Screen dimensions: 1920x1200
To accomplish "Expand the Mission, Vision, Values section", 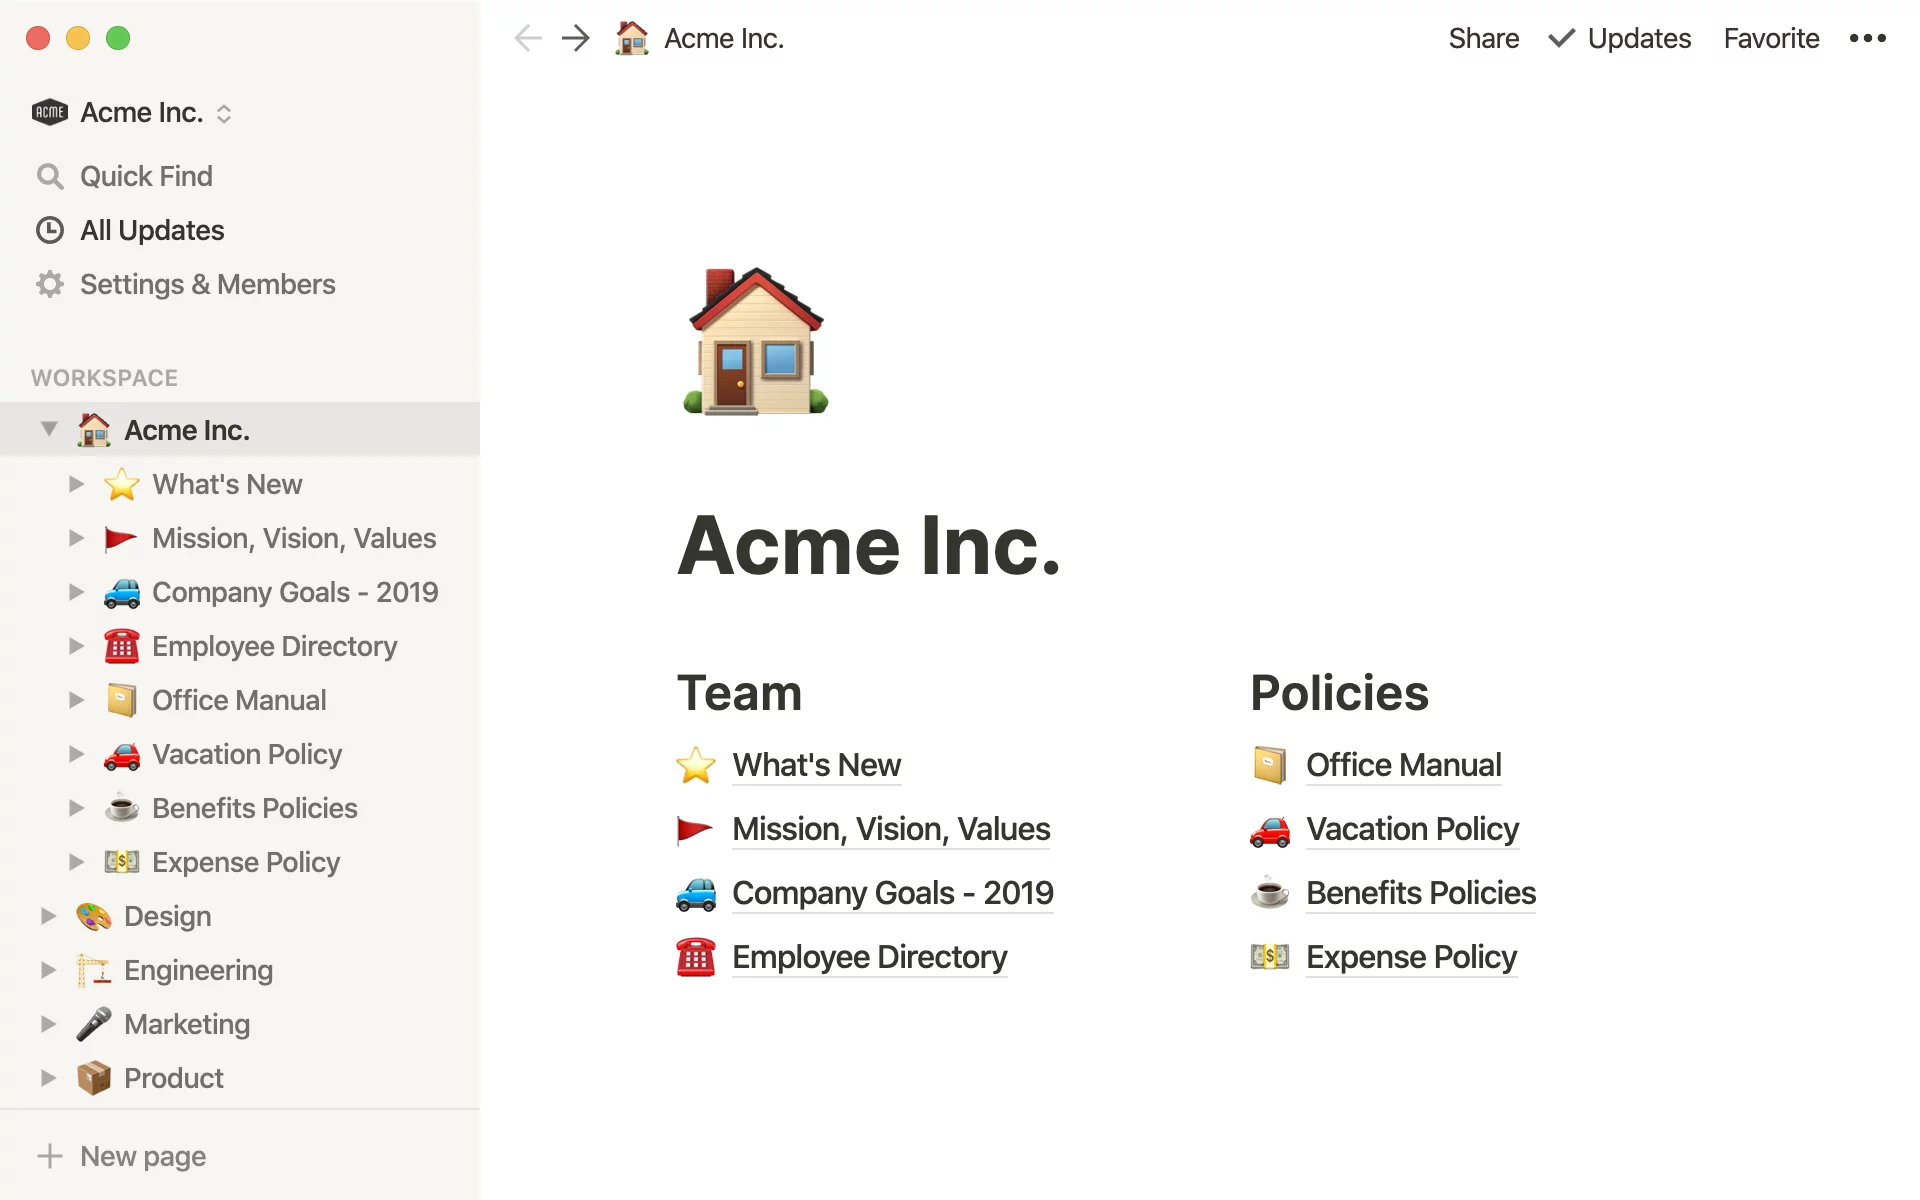I will pos(75,538).
